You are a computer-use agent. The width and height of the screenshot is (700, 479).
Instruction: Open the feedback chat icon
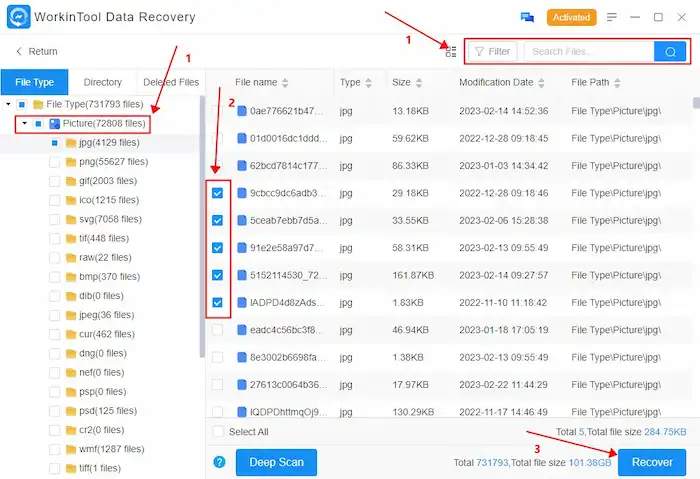point(527,17)
